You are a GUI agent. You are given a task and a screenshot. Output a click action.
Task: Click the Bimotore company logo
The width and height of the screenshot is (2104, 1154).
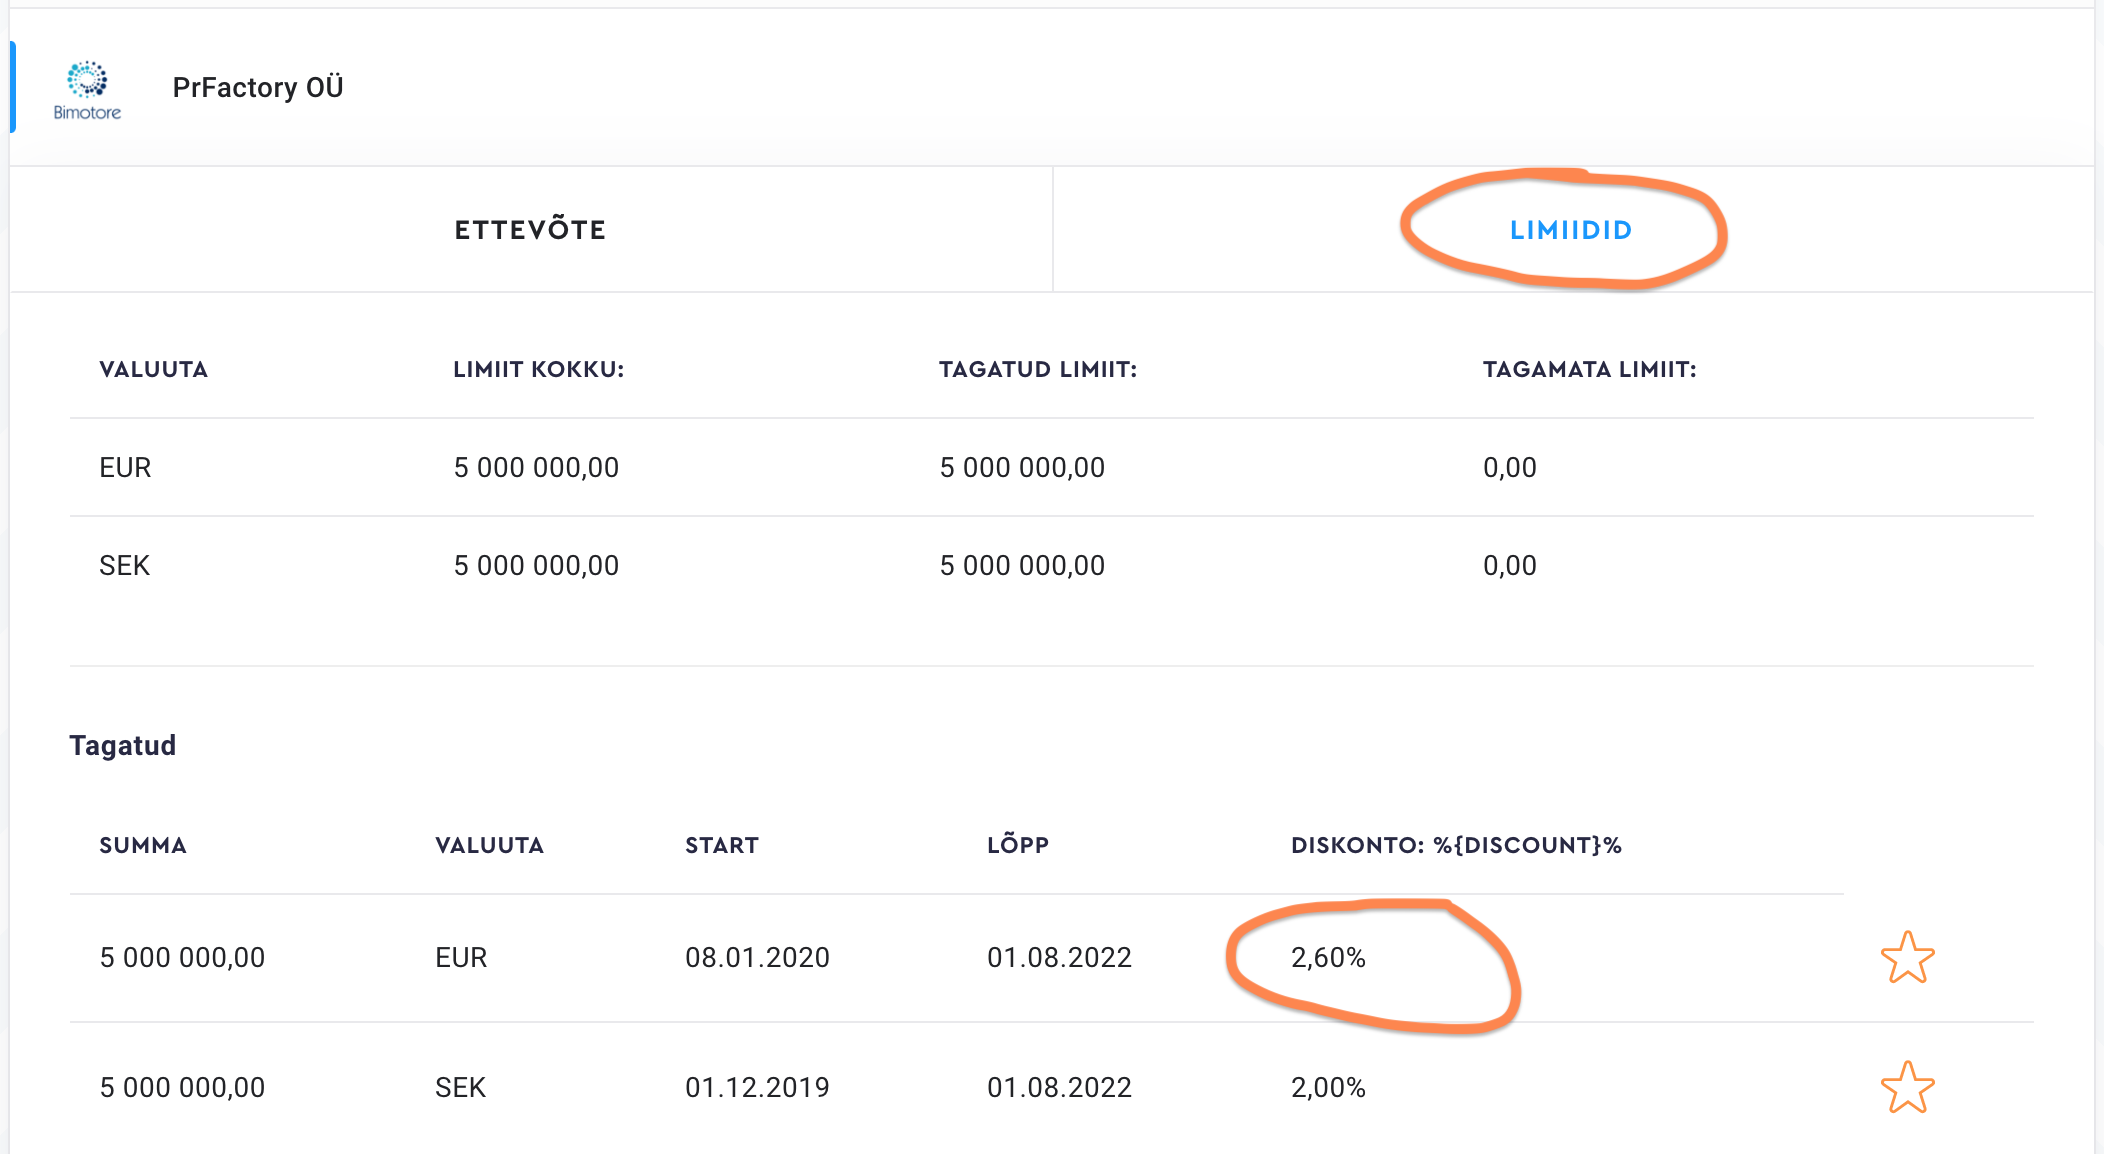point(87,90)
